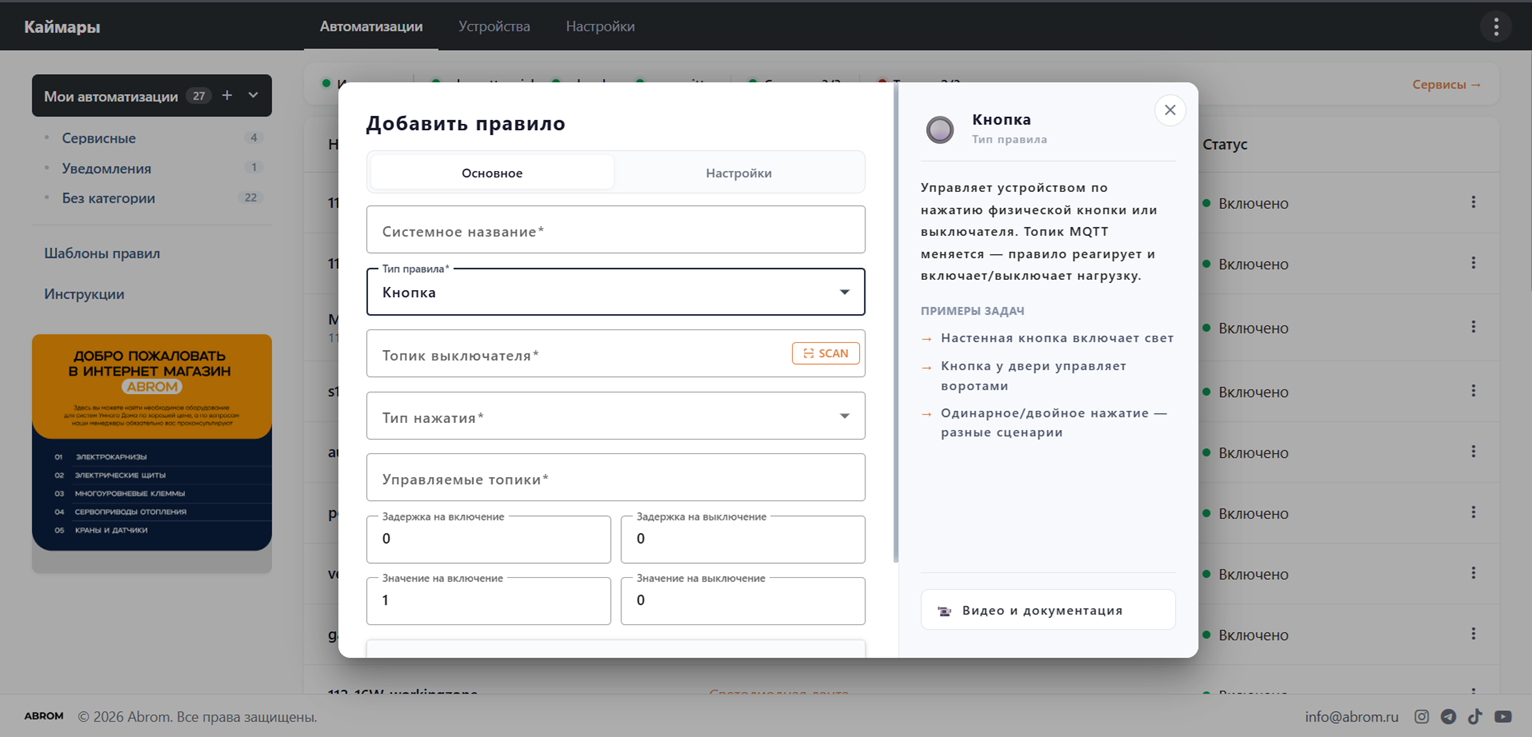Image resolution: width=1532 pixels, height=737 pixels.
Task: Switch to the Устройства tab
Action: coord(494,26)
